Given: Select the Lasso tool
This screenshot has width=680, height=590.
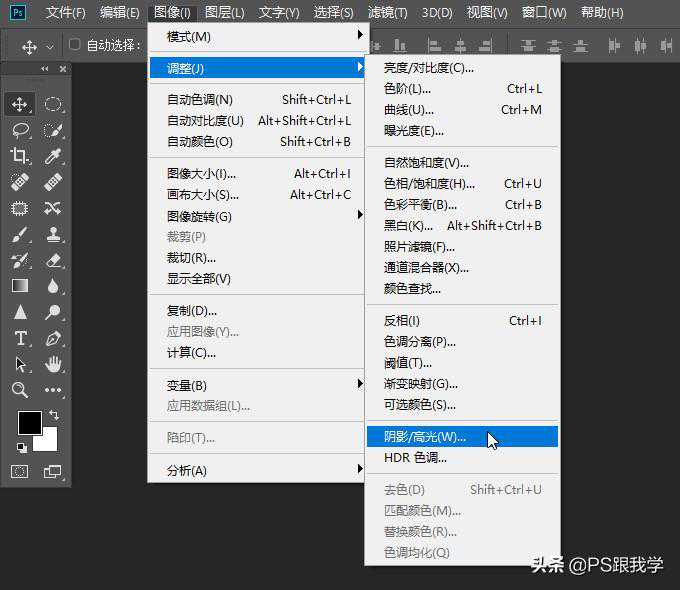Looking at the screenshot, I should pyautogui.click(x=20, y=130).
